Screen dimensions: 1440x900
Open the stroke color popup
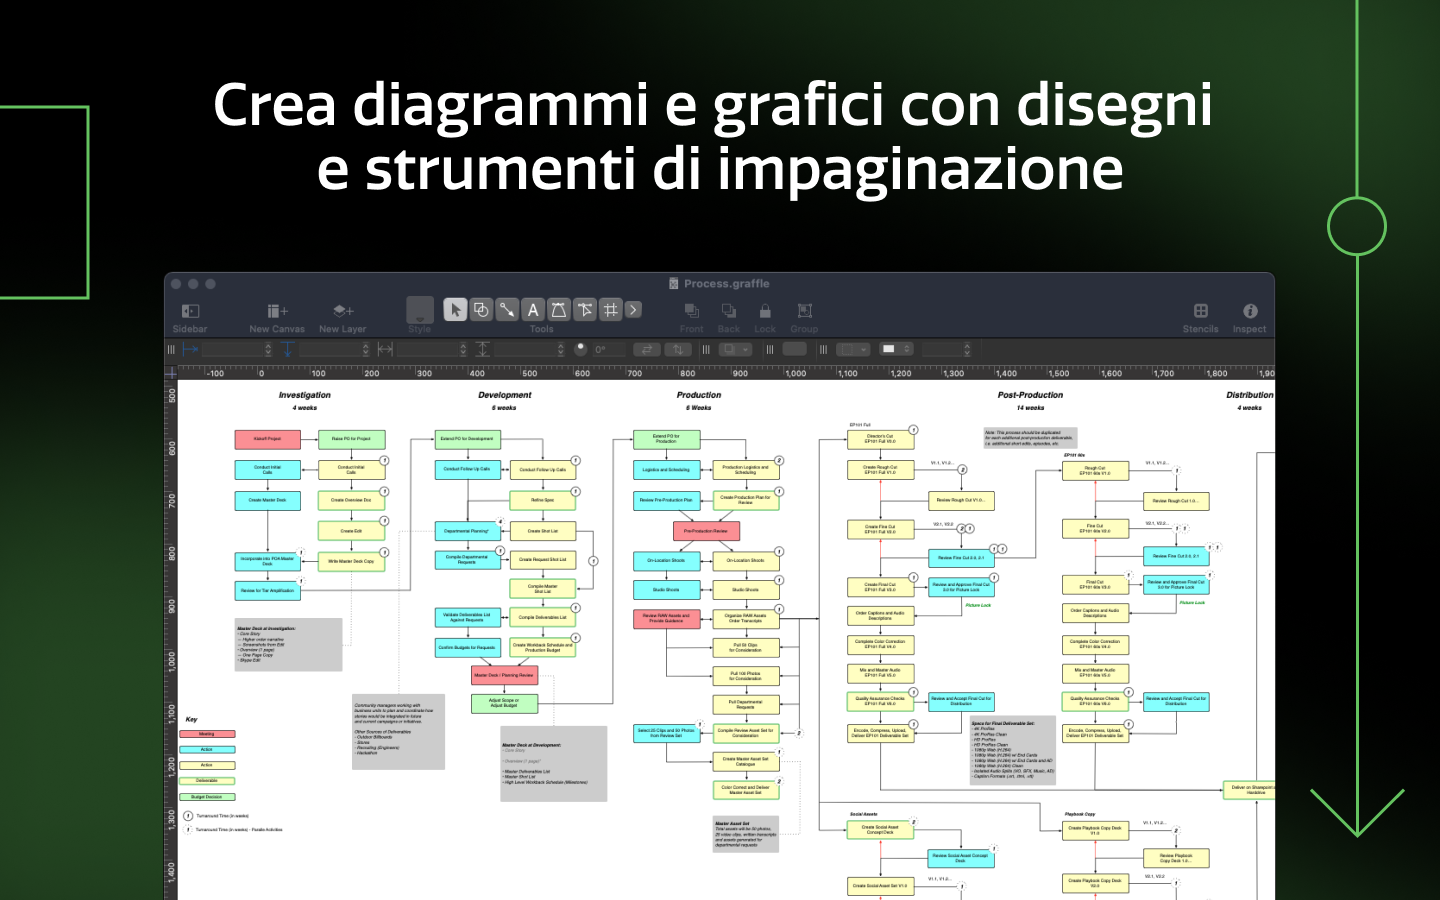896,349
